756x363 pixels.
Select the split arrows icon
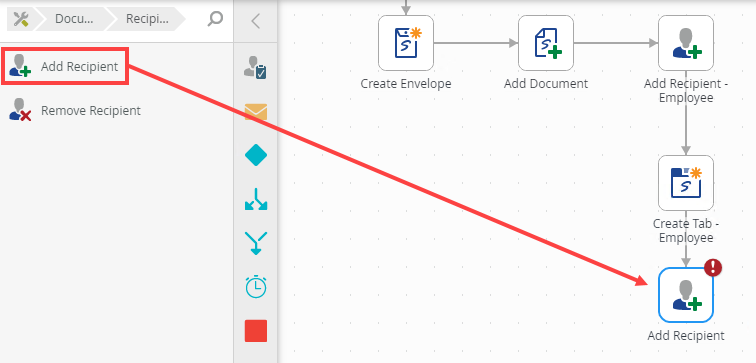[x=256, y=200]
